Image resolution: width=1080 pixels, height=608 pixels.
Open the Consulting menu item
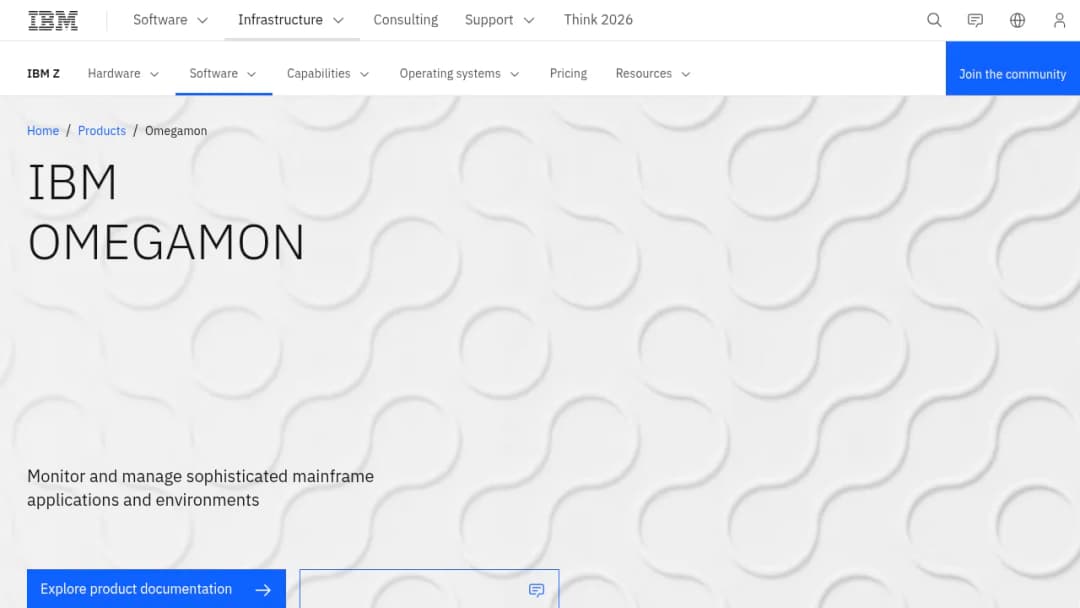tap(406, 20)
